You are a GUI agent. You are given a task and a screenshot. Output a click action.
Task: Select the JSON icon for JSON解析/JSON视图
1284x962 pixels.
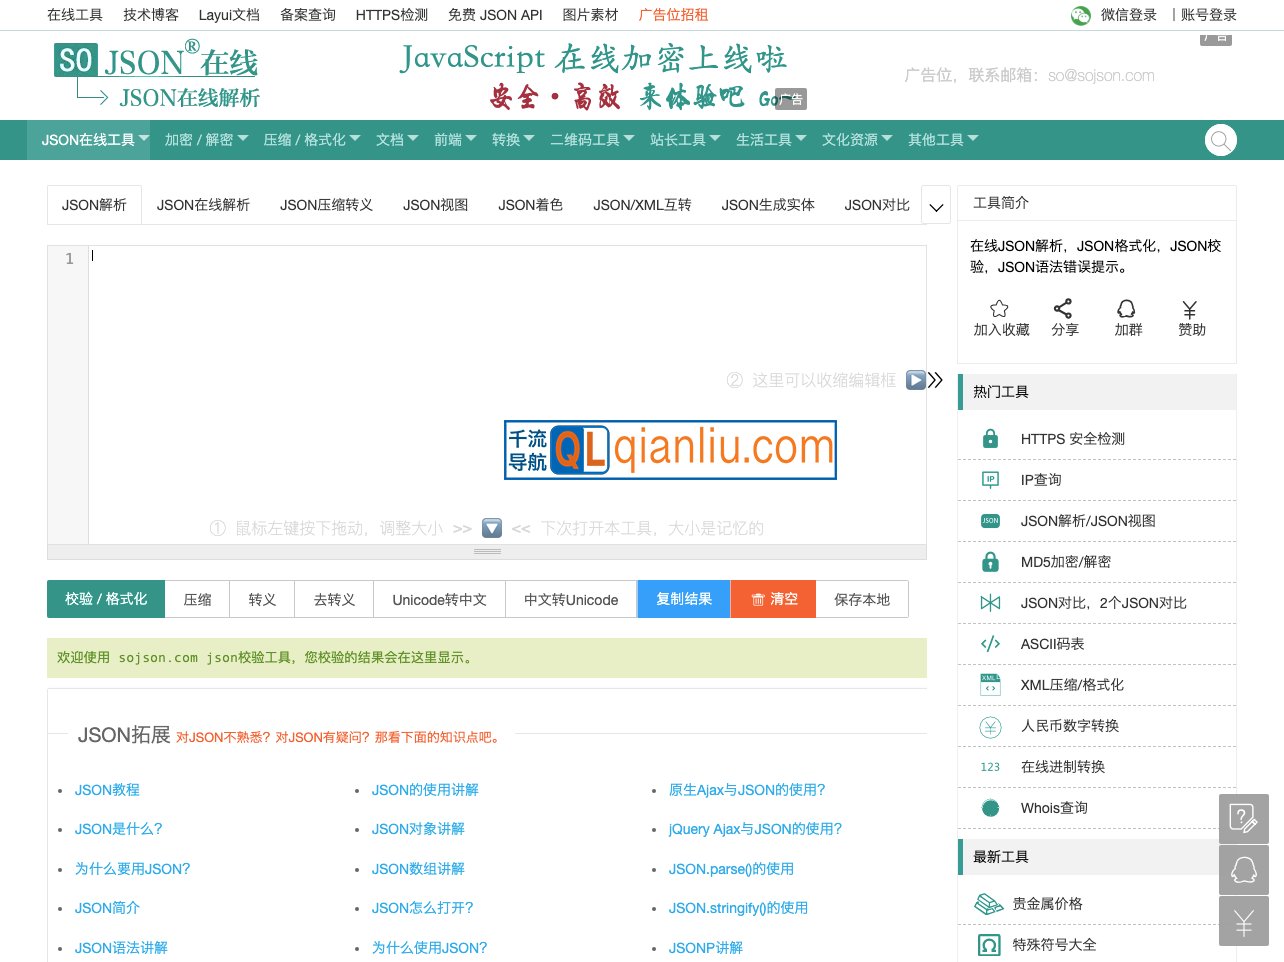[x=990, y=520]
